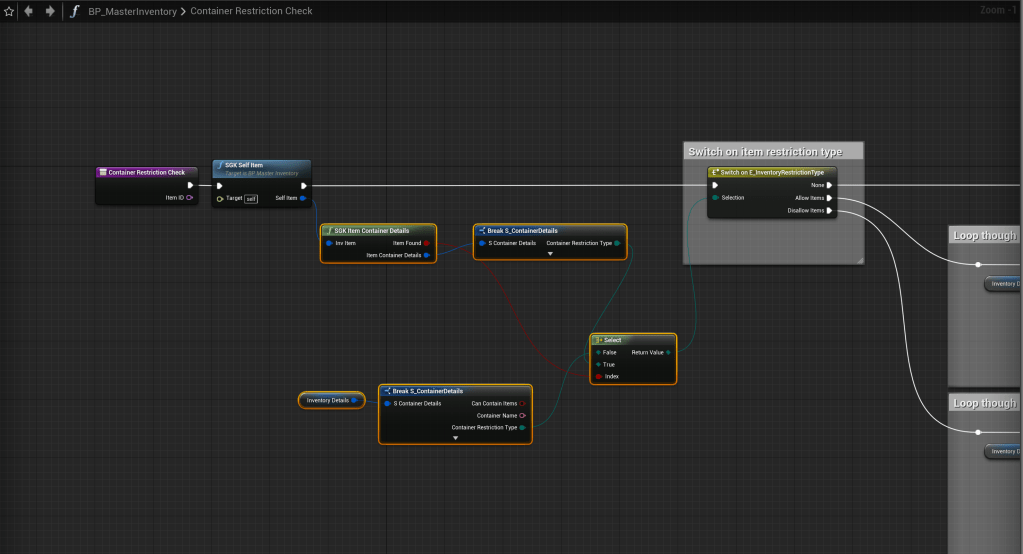Click the Select node's Return Value pin
This screenshot has height=554, width=1023.
point(668,352)
